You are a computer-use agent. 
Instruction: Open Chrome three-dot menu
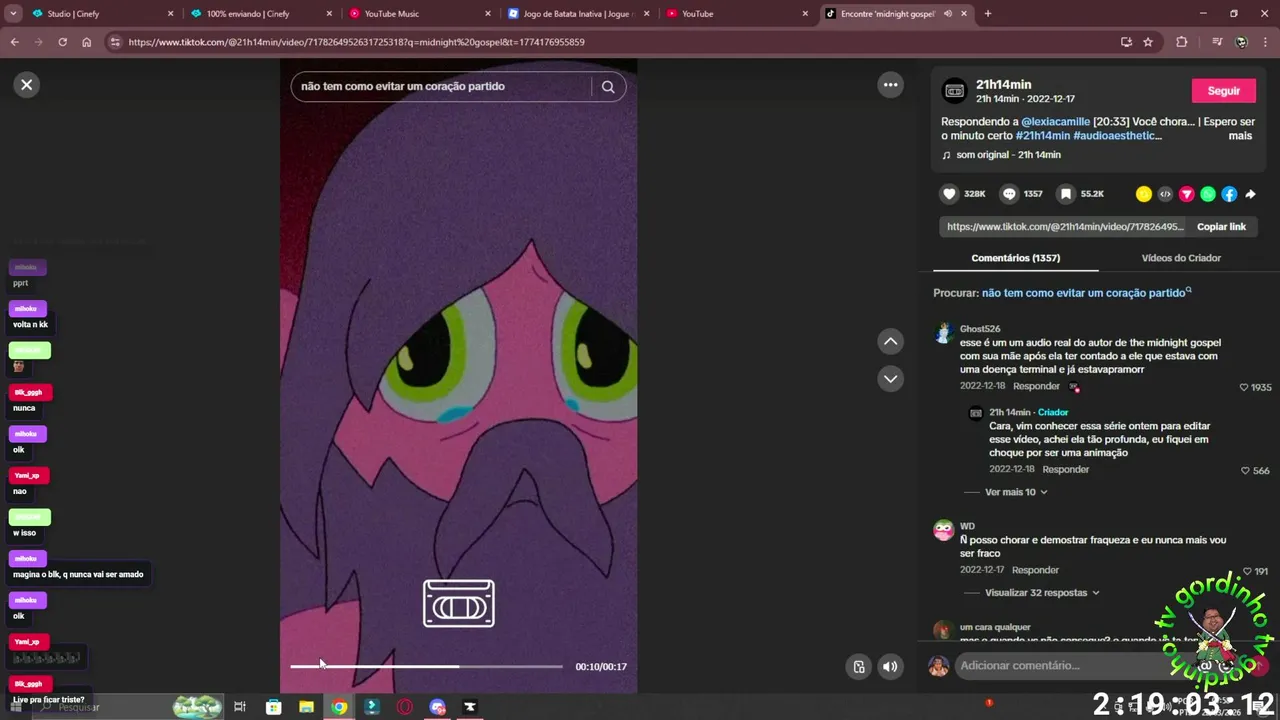pyautogui.click(x=1266, y=42)
